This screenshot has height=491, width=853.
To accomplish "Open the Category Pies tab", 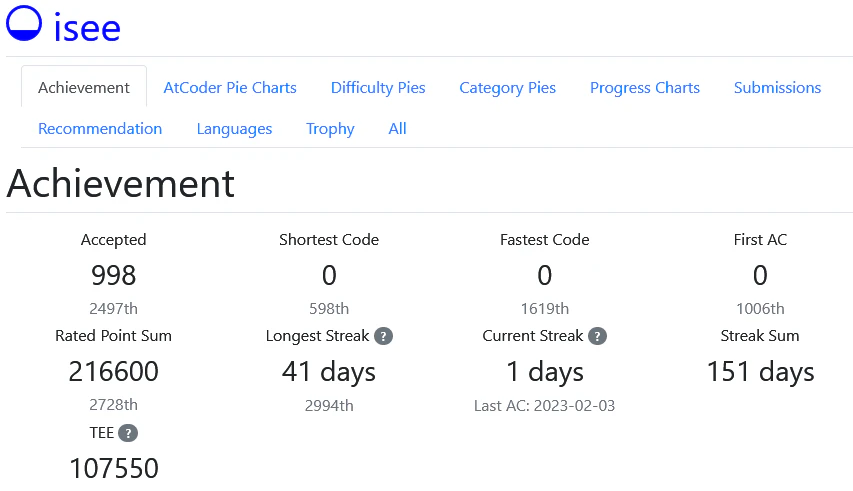I will pyautogui.click(x=508, y=88).
